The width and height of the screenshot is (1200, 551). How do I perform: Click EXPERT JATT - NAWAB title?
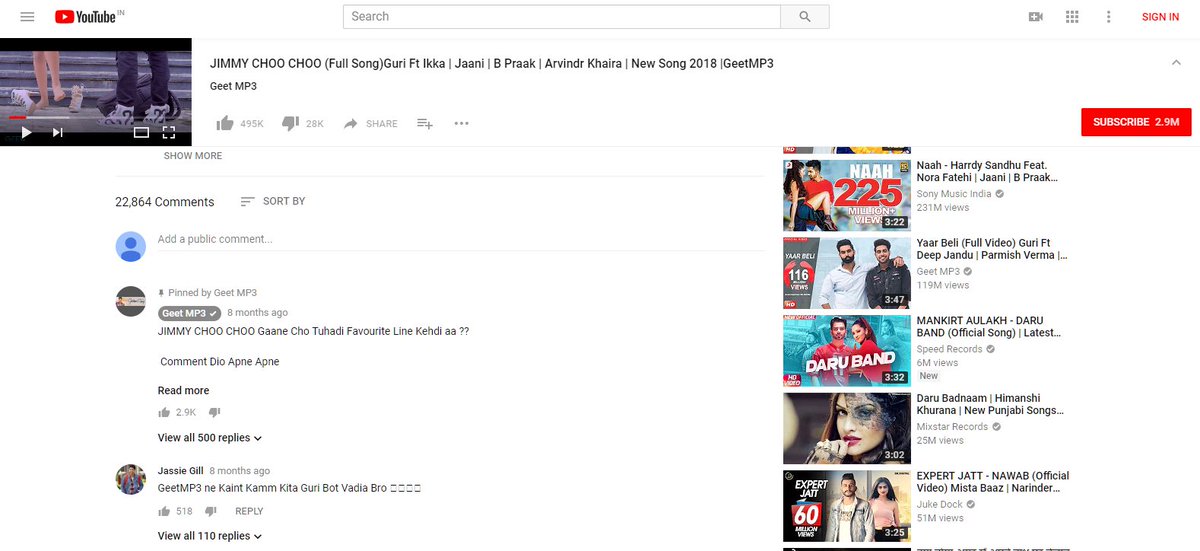click(993, 482)
